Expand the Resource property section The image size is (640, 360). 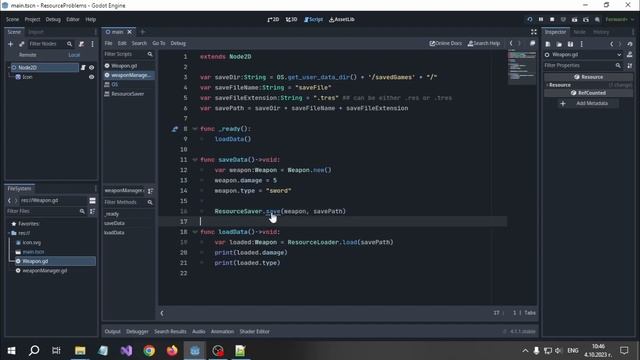(x=560, y=85)
